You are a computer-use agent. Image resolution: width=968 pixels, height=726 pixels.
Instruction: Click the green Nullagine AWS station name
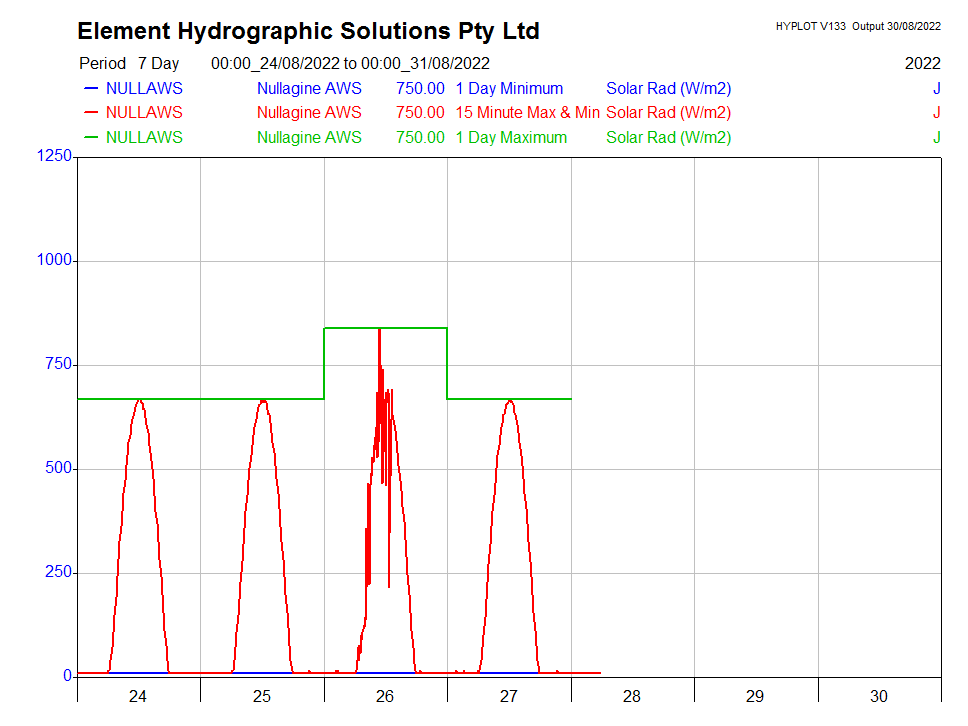(309, 138)
